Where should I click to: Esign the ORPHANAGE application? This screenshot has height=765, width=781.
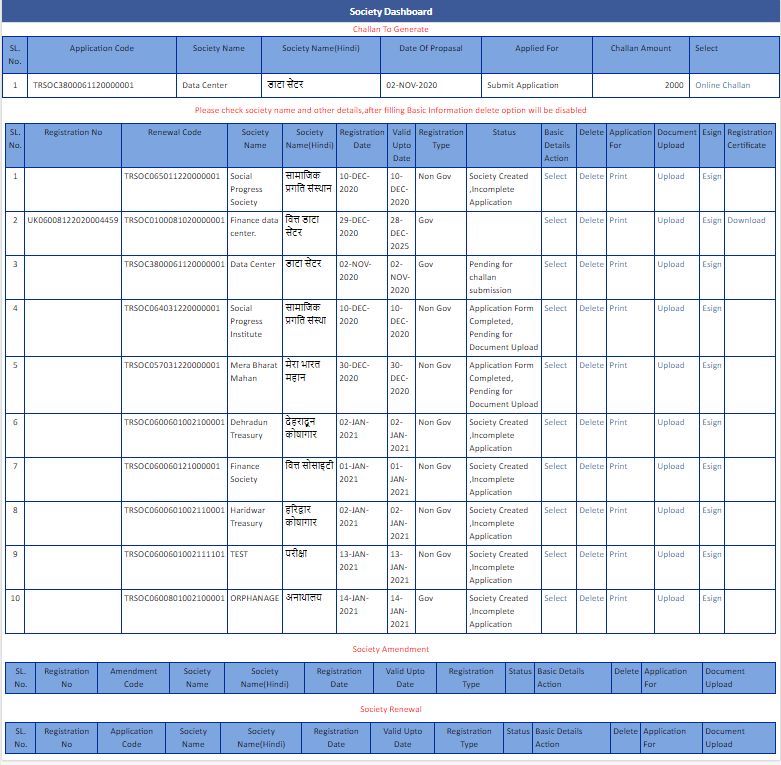tap(712, 598)
